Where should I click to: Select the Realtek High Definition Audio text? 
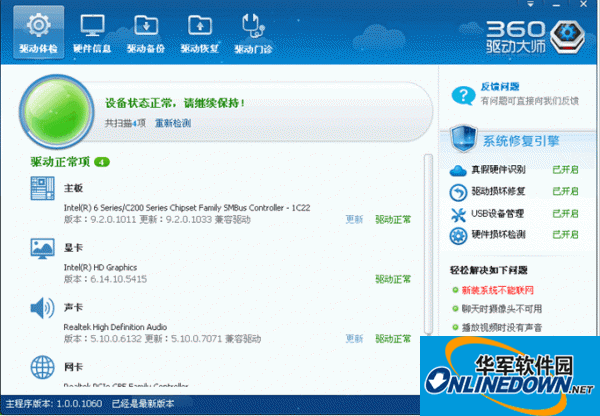pyautogui.click(x=115, y=327)
